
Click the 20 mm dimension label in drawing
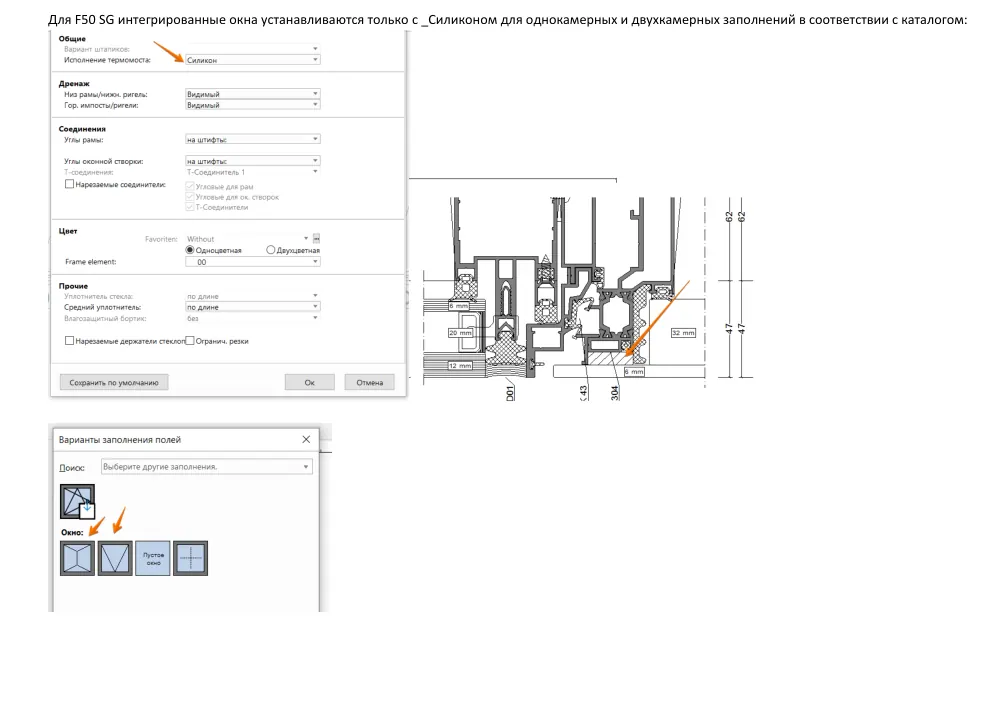pos(460,333)
